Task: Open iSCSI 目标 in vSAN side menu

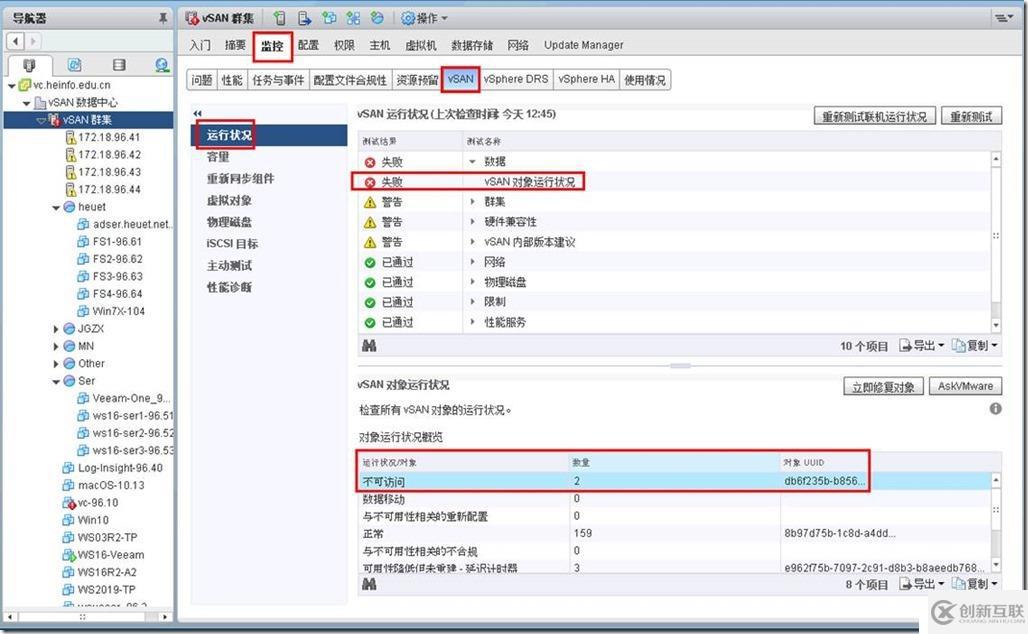Action: pos(232,243)
